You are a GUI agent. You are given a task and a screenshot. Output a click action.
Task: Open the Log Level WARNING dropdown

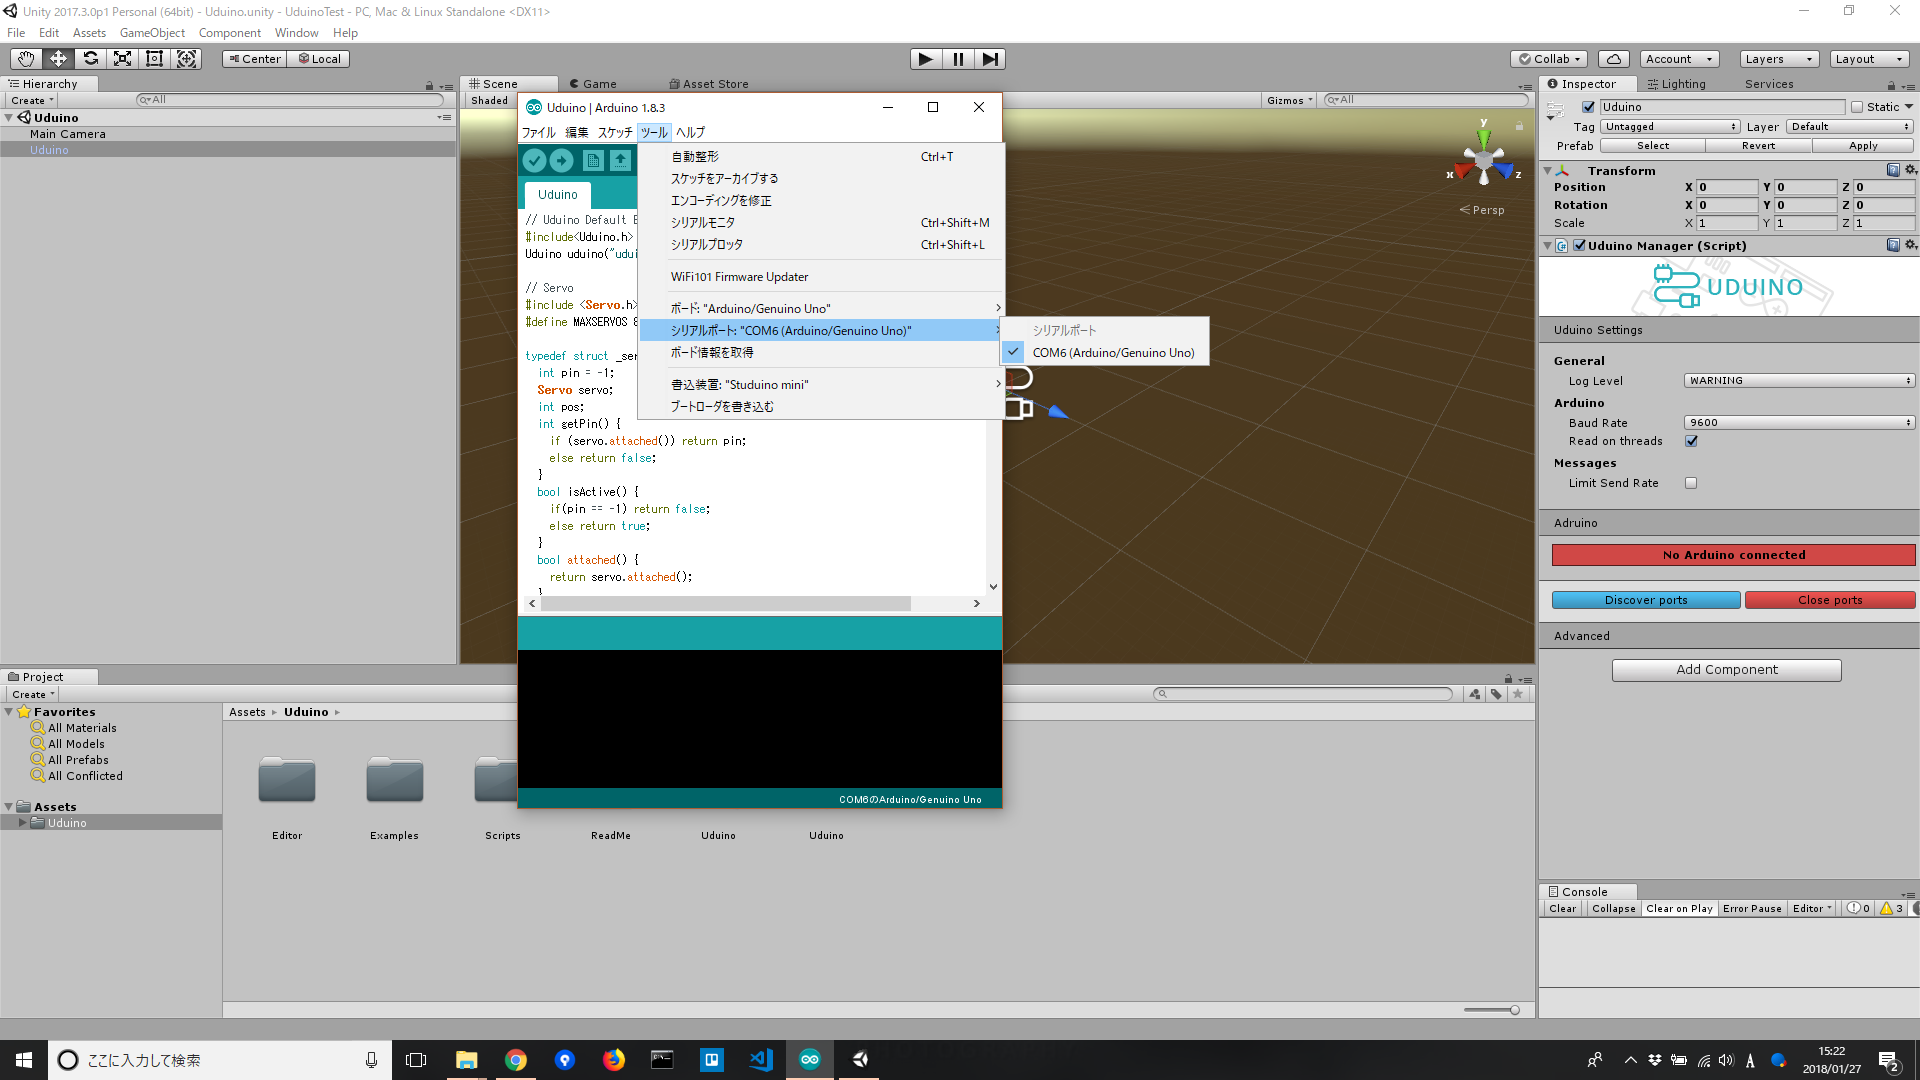coord(1799,381)
